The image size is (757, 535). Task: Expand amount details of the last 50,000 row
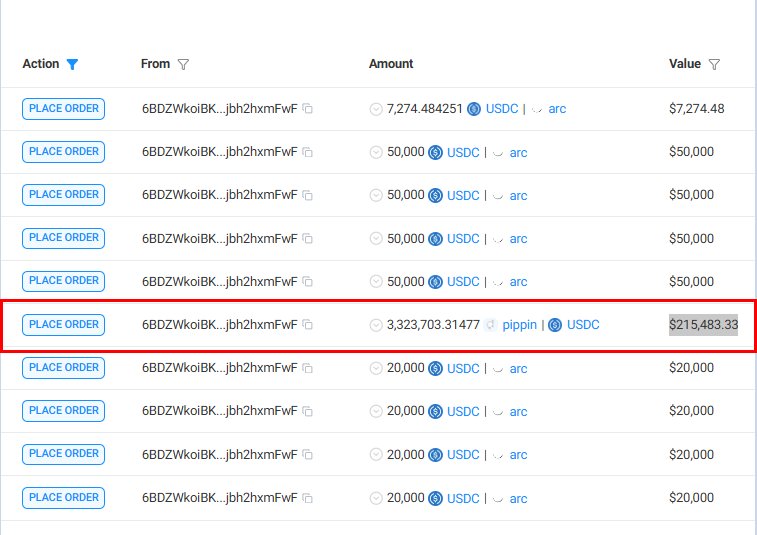tap(376, 282)
